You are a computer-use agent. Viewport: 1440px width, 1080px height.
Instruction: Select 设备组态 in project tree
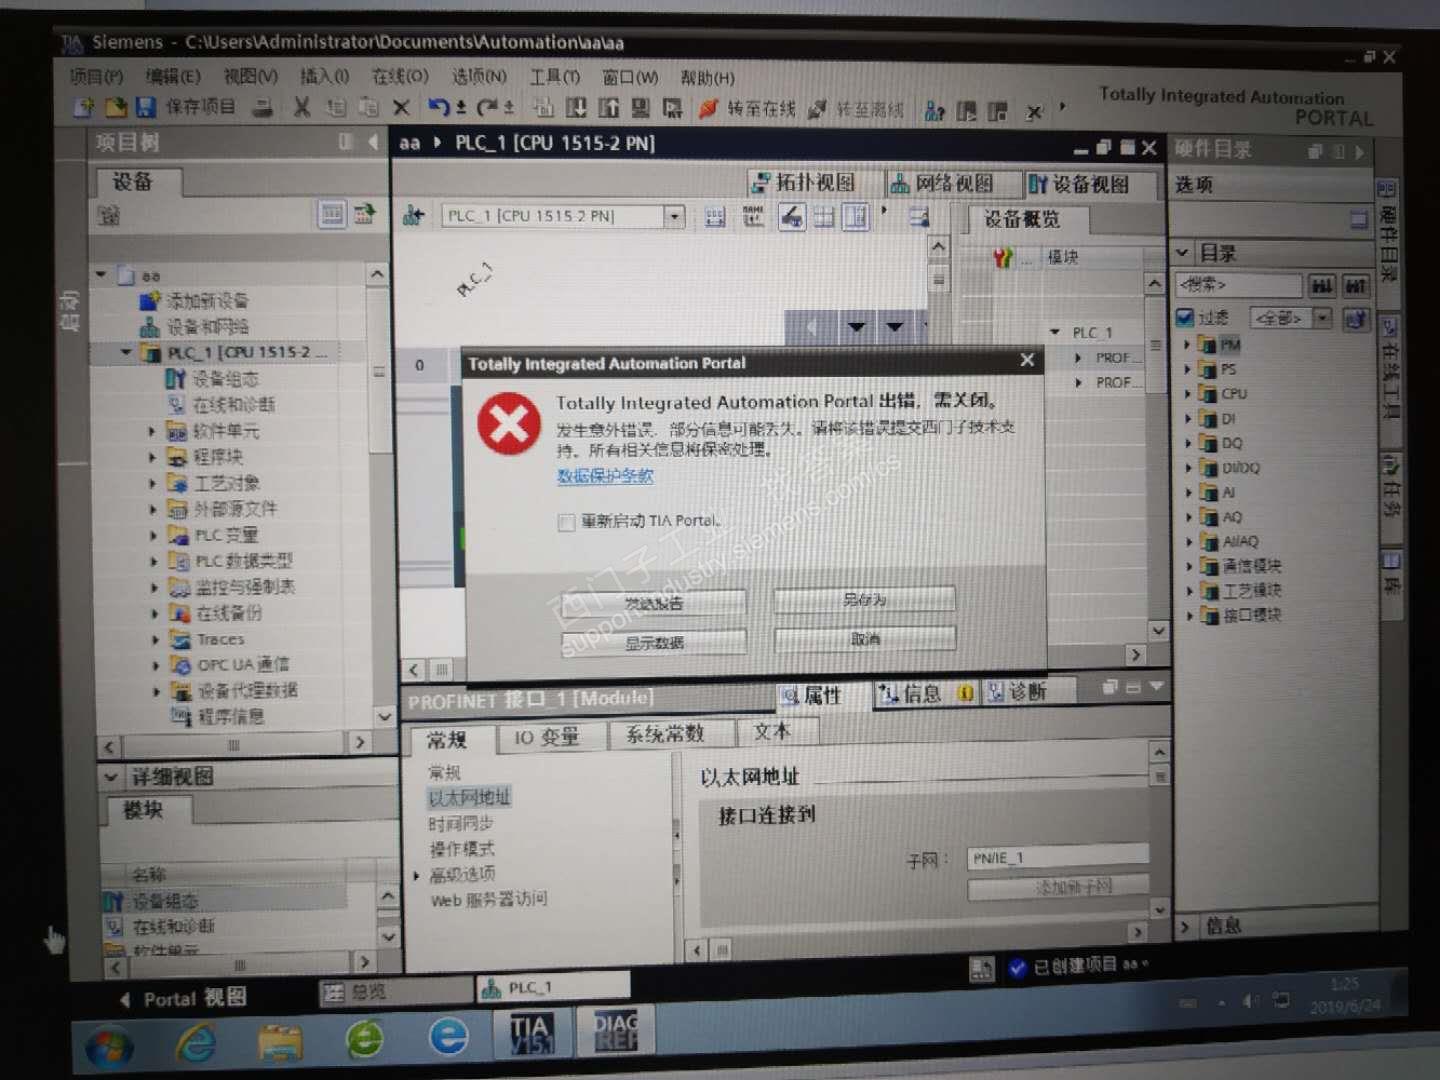(x=225, y=379)
